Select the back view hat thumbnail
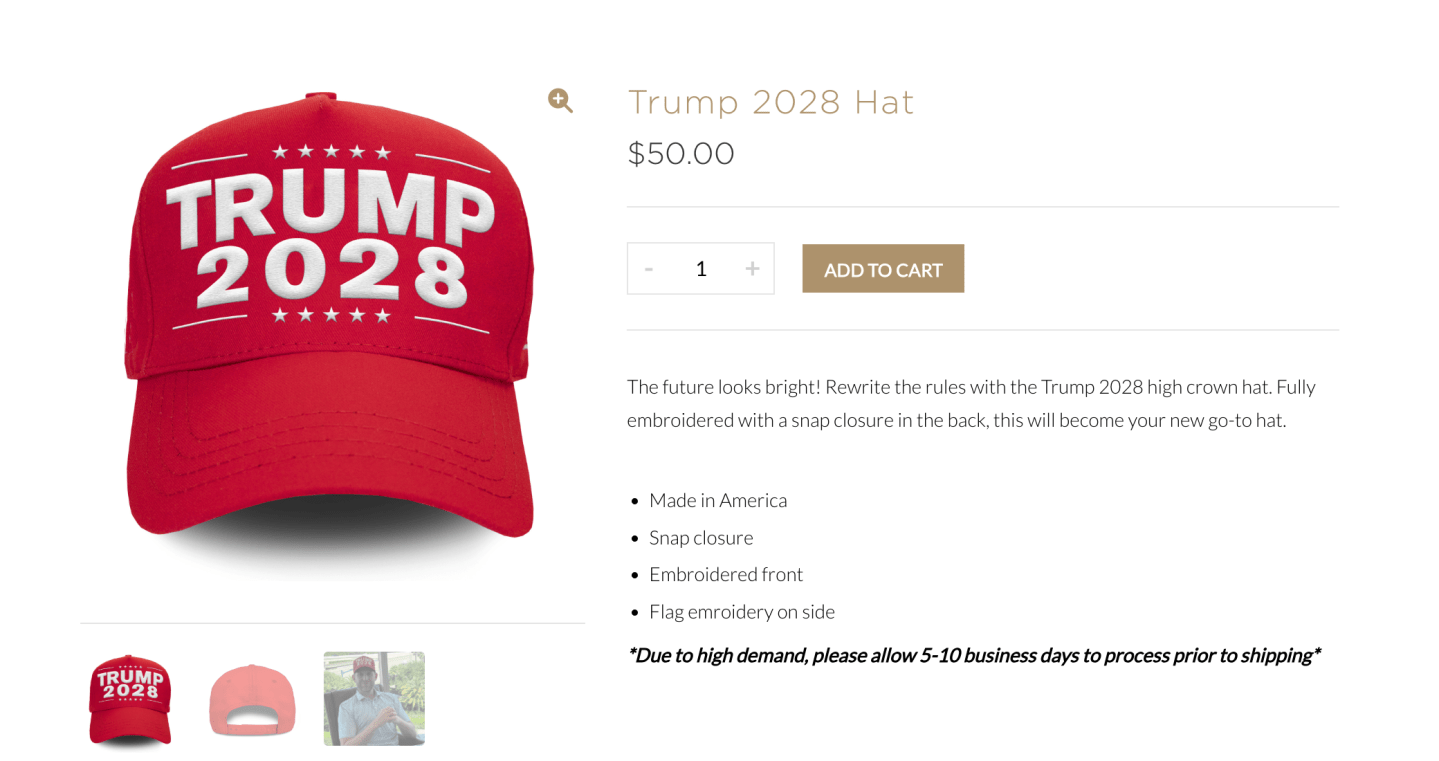1439x761 pixels. [x=252, y=699]
